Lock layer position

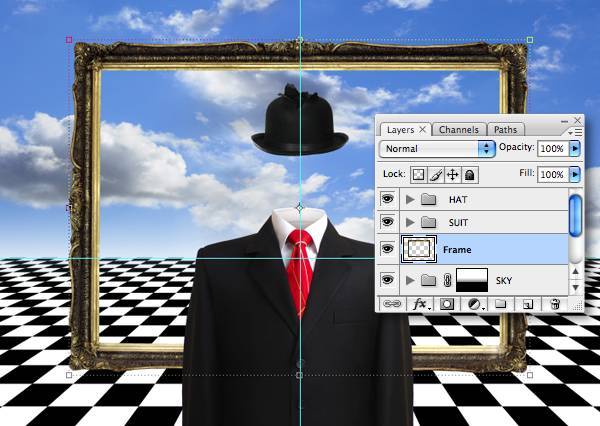tap(453, 175)
